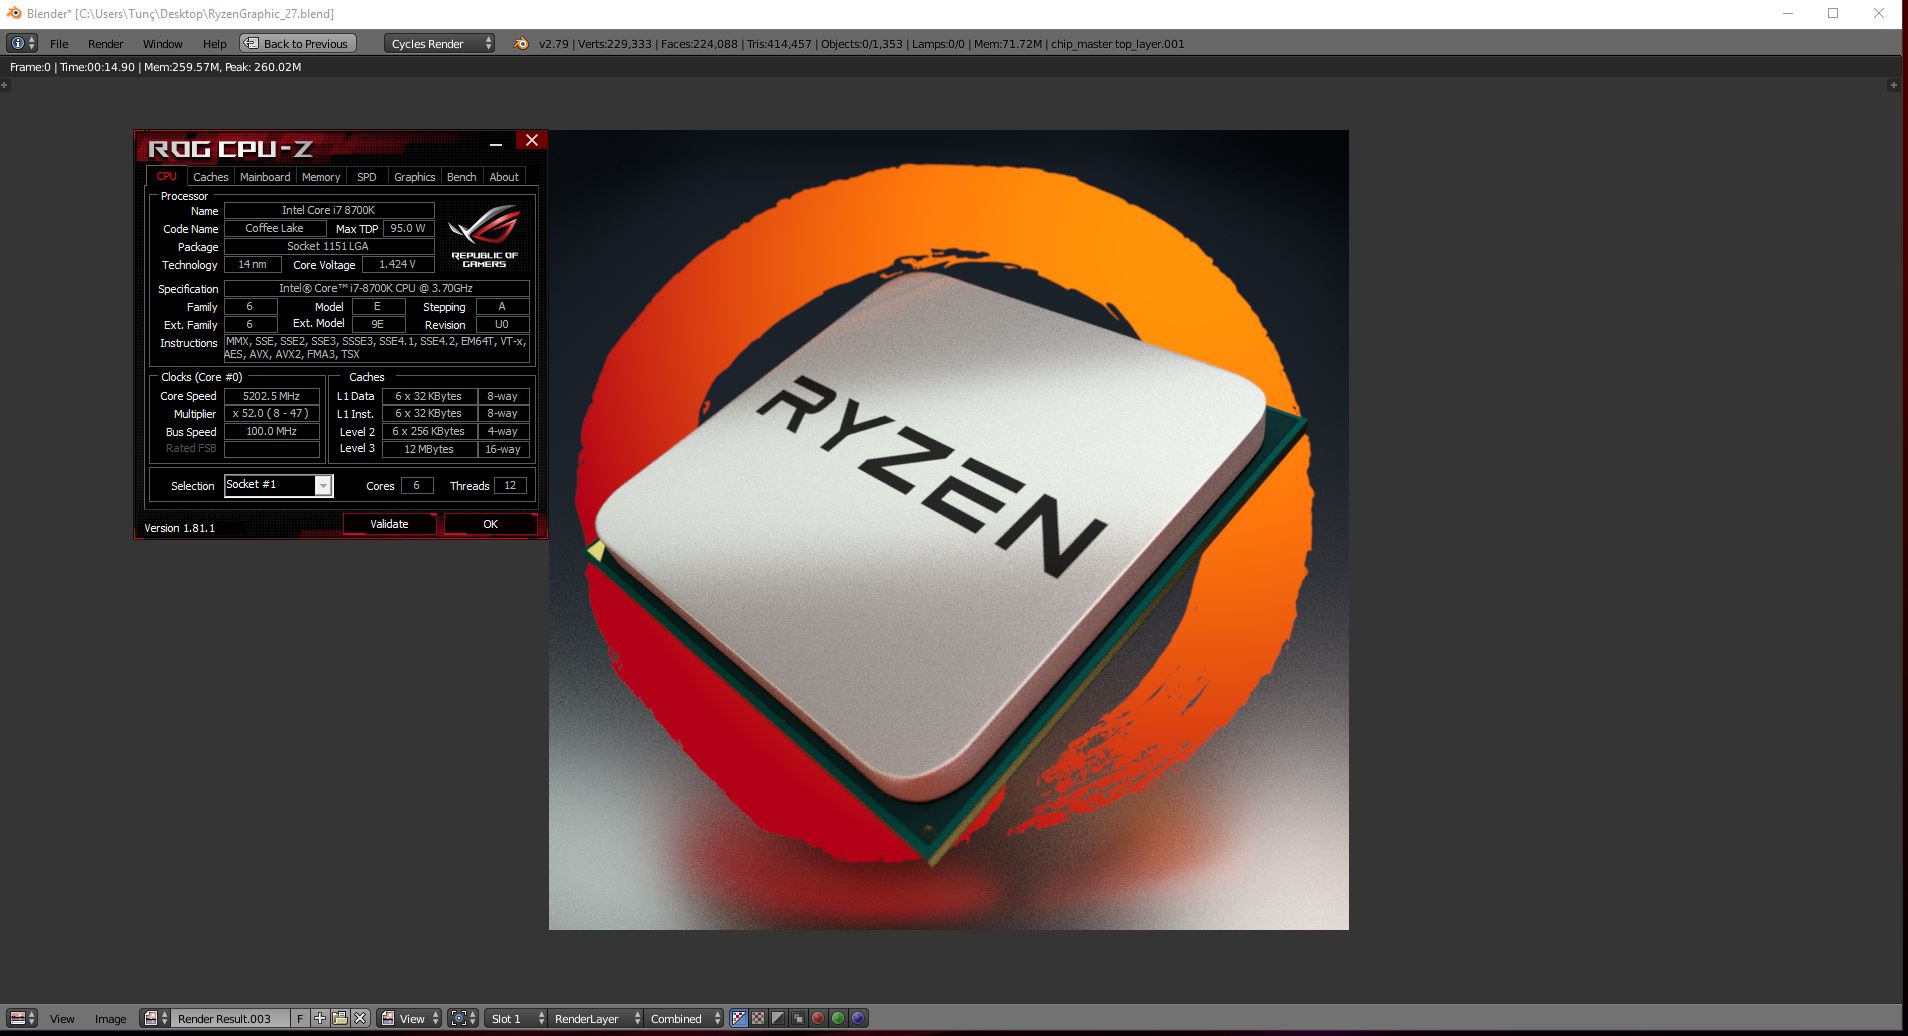The image size is (1908, 1036).
Task: Switch to the Mainboard tab
Action: pyautogui.click(x=265, y=176)
